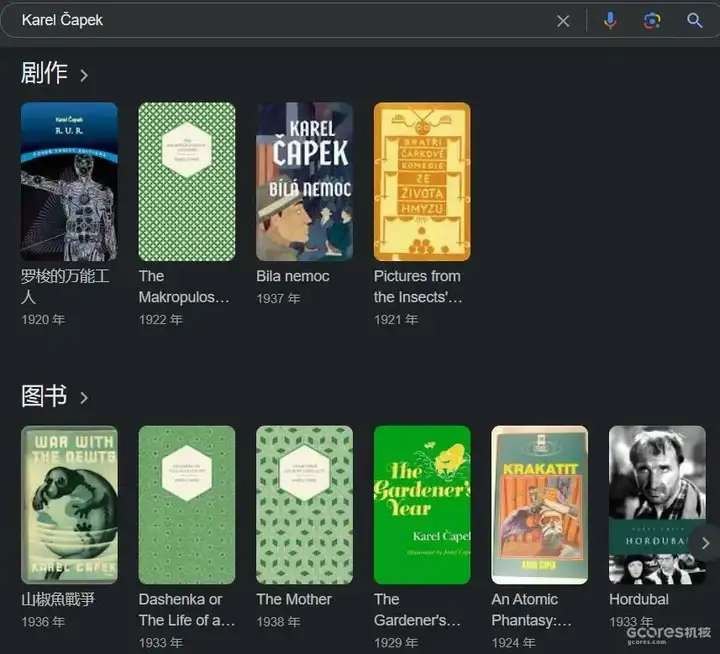720x654 pixels.
Task: Click the year 1936 年
Action: (x=43, y=622)
